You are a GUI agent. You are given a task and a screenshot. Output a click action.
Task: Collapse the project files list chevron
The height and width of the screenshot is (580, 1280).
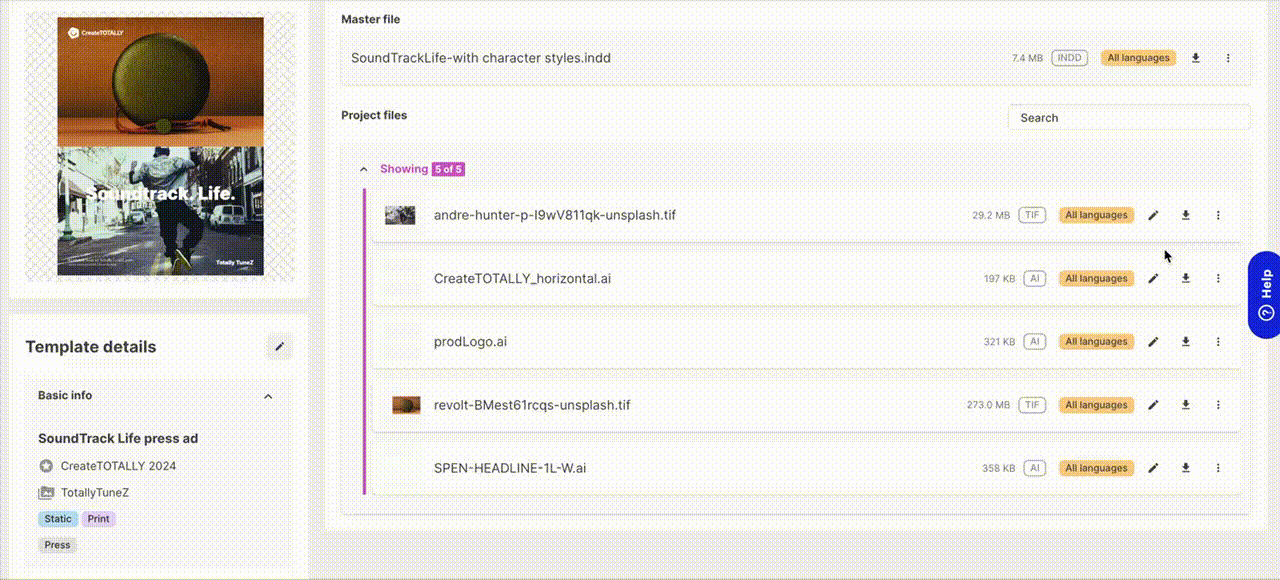coord(364,169)
